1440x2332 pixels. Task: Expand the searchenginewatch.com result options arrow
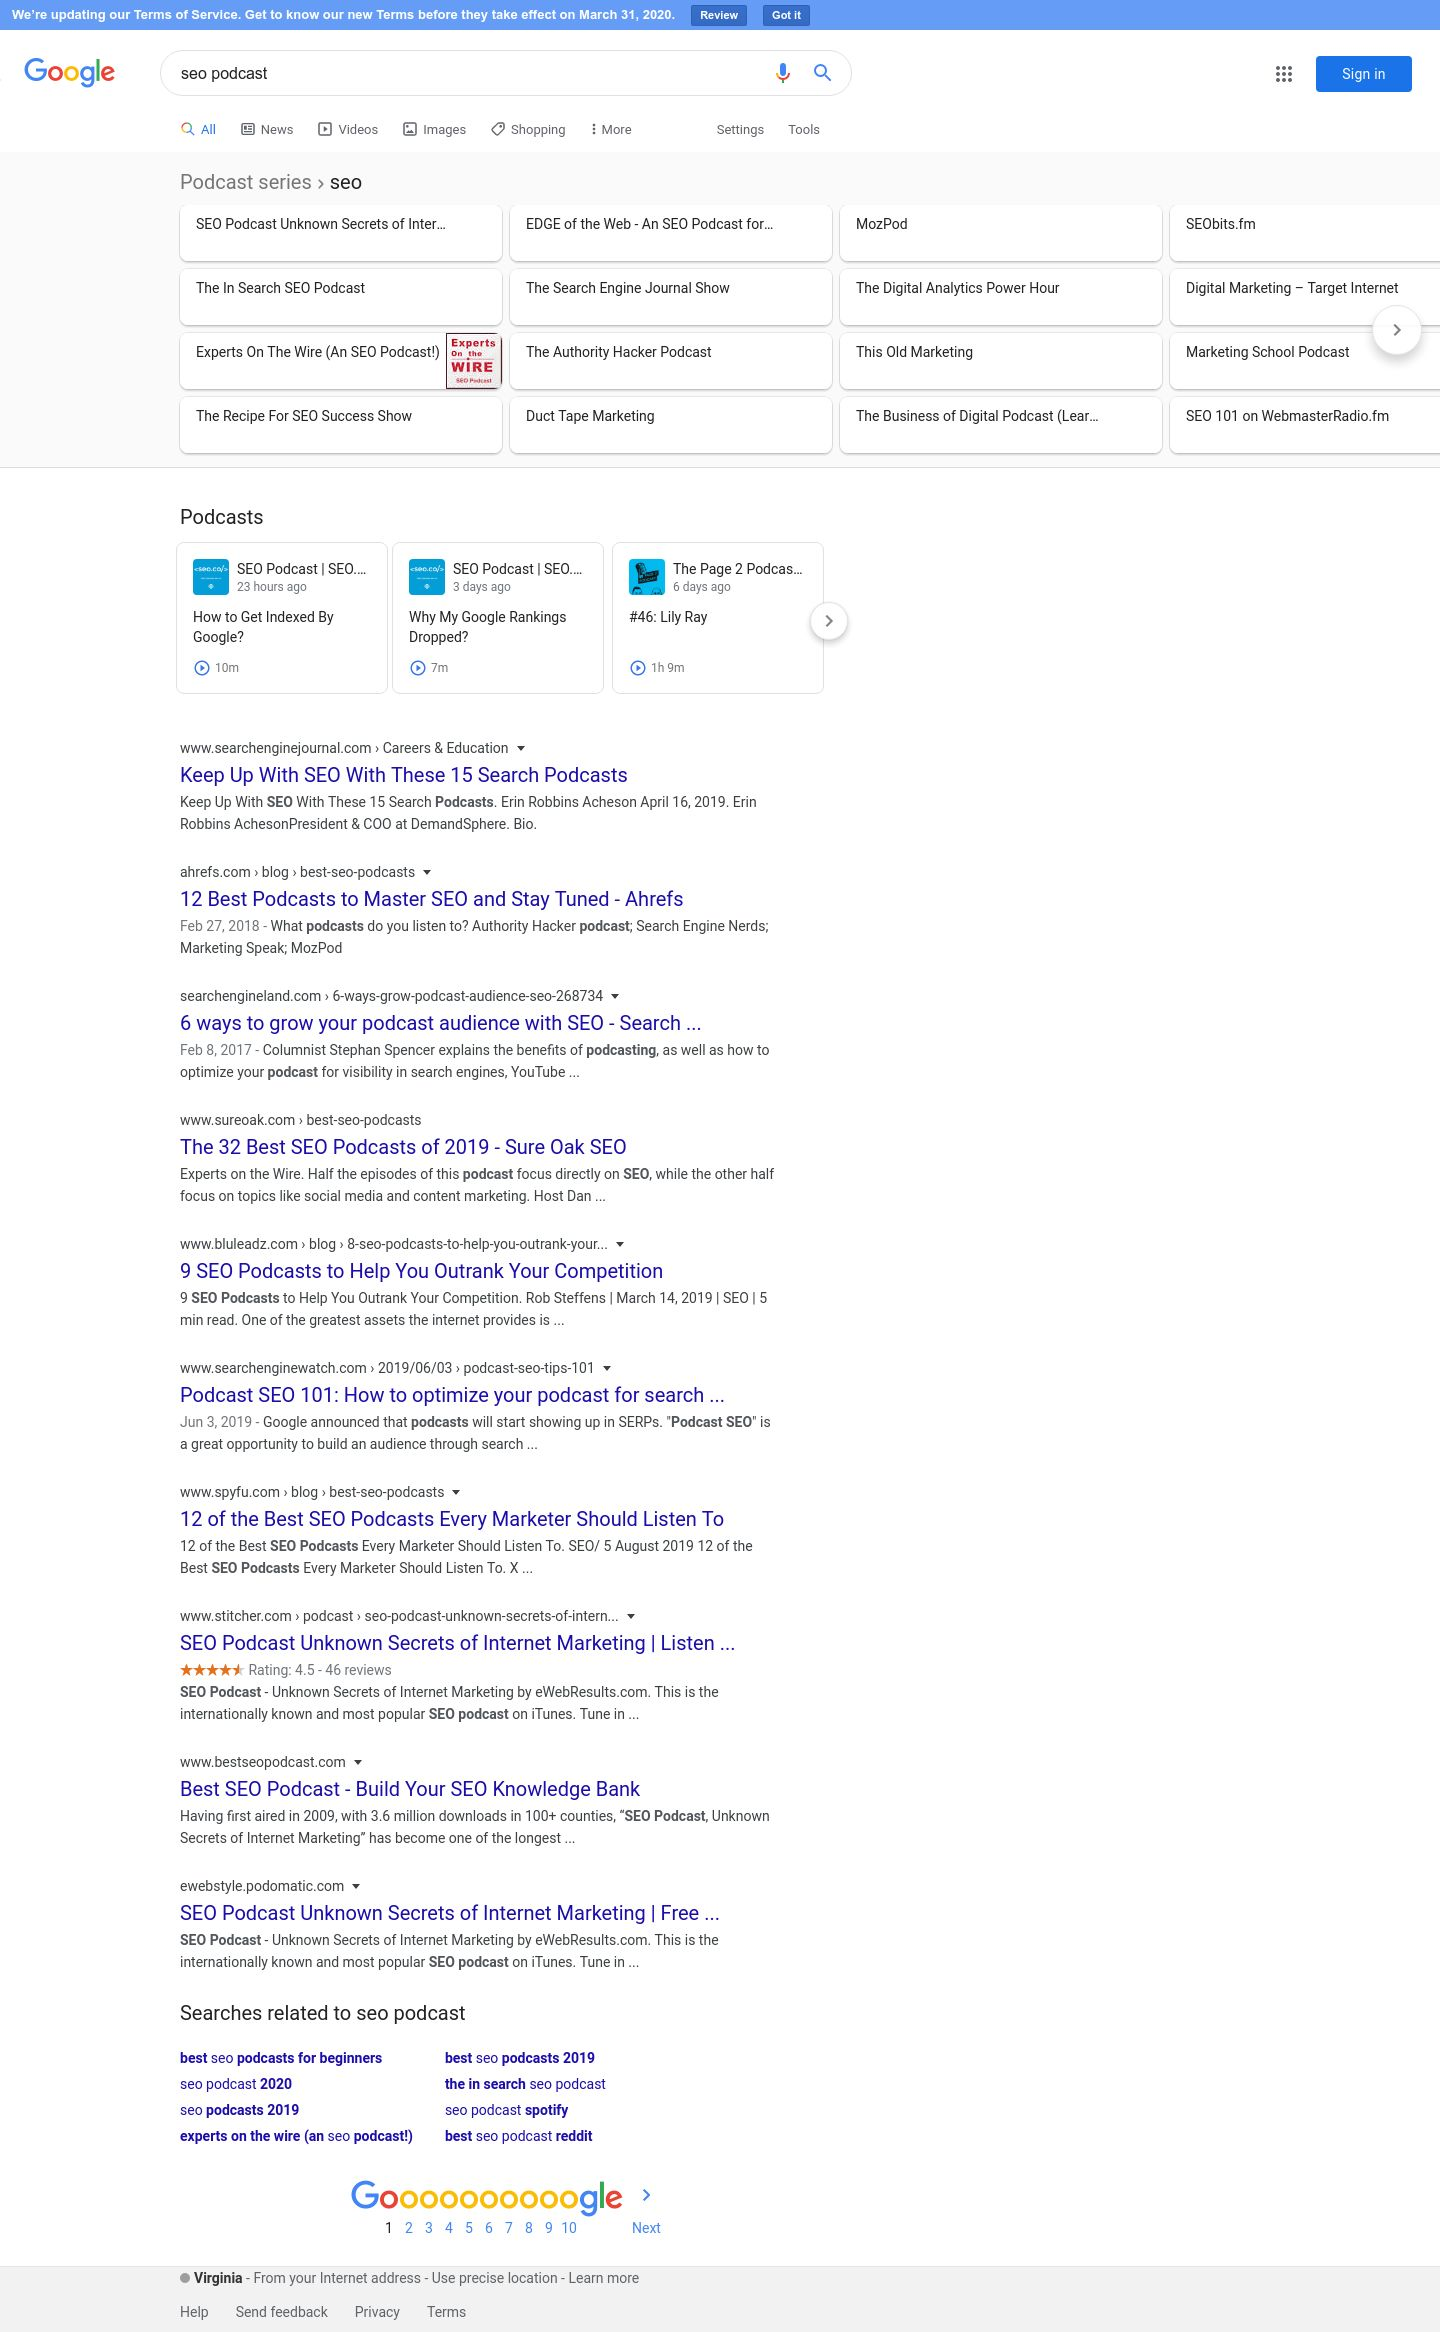point(607,1368)
